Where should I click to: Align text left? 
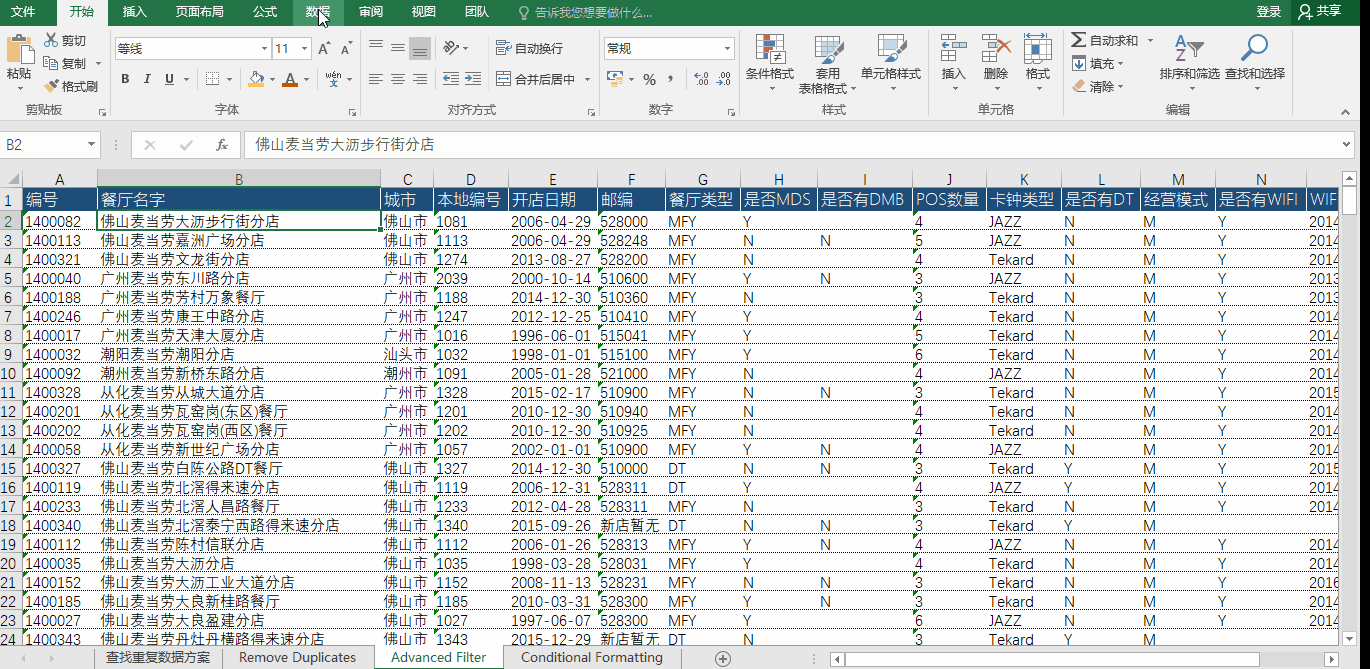point(376,79)
